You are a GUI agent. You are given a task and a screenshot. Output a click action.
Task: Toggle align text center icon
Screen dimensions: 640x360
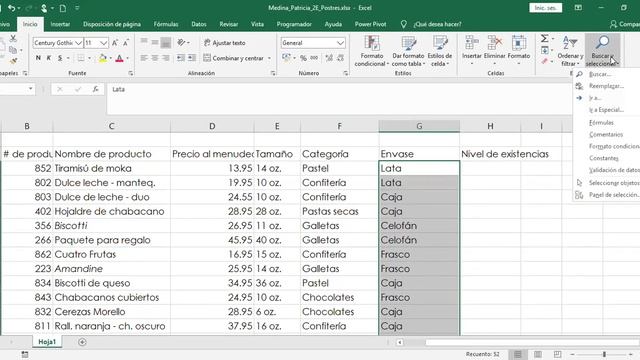[155, 58]
